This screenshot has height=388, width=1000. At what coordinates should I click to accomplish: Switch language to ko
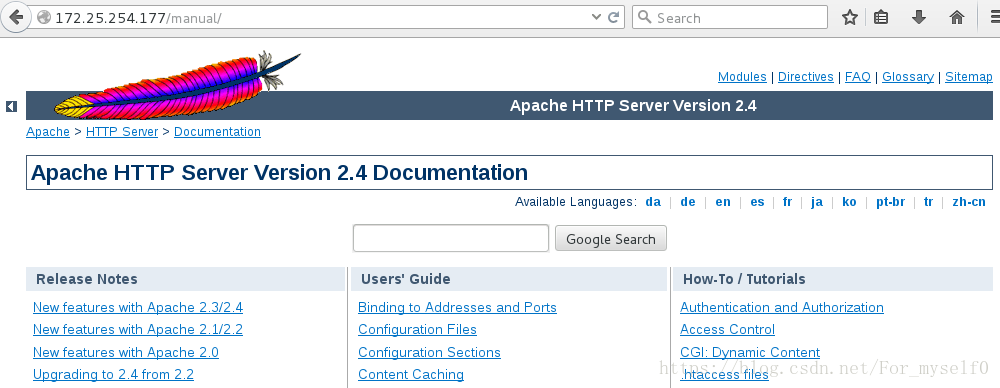point(849,202)
